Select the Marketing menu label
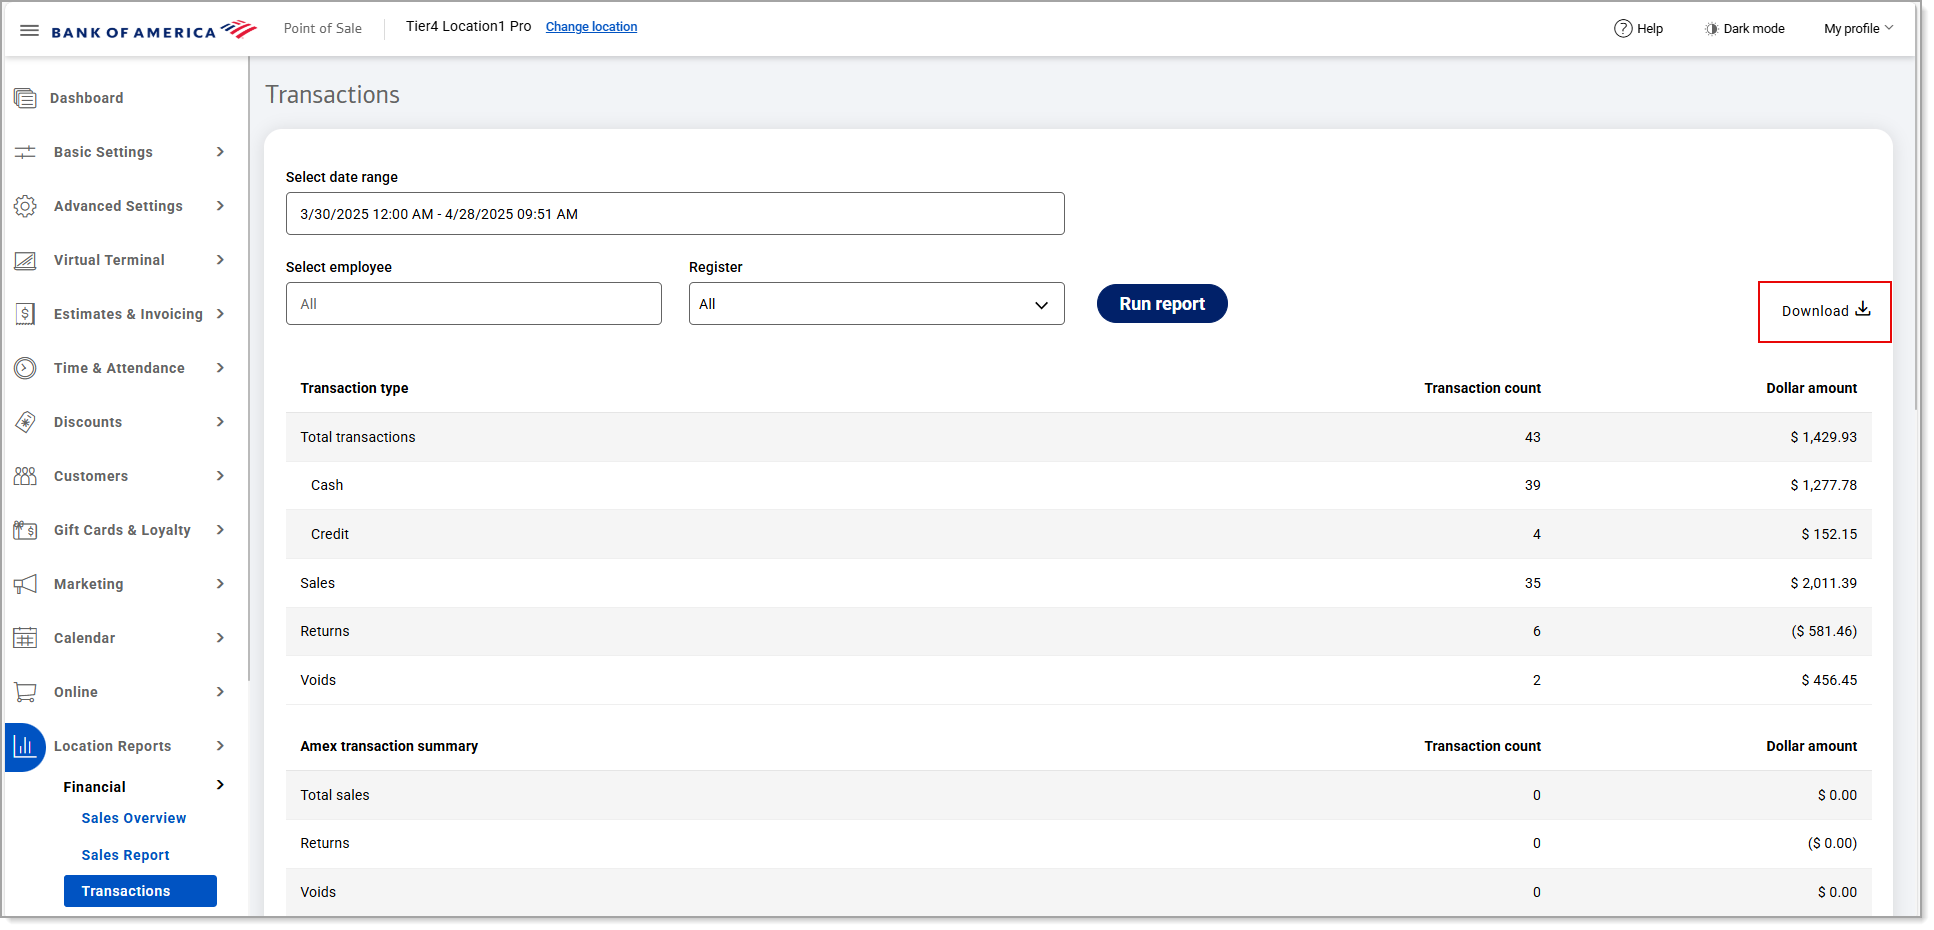The width and height of the screenshot is (1934, 930). [x=89, y=584]
